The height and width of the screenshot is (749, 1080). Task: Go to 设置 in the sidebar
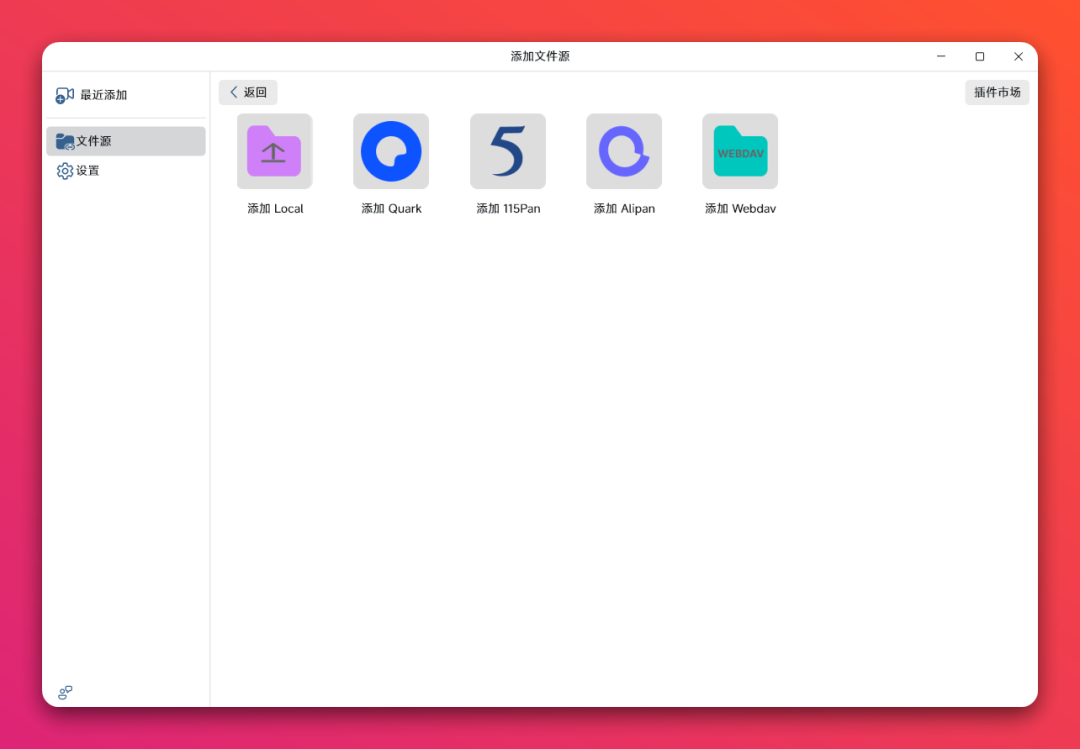tap(88, 171)
